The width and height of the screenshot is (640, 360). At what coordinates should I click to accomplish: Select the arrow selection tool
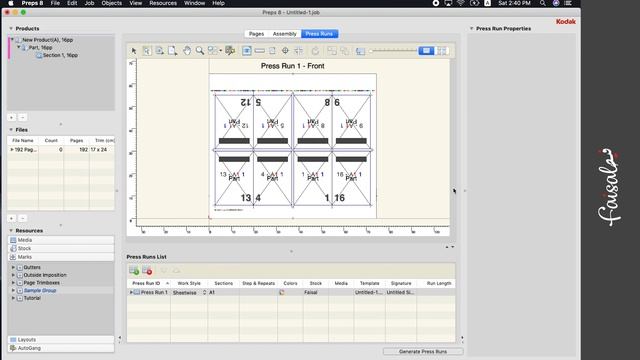point(134,51)
